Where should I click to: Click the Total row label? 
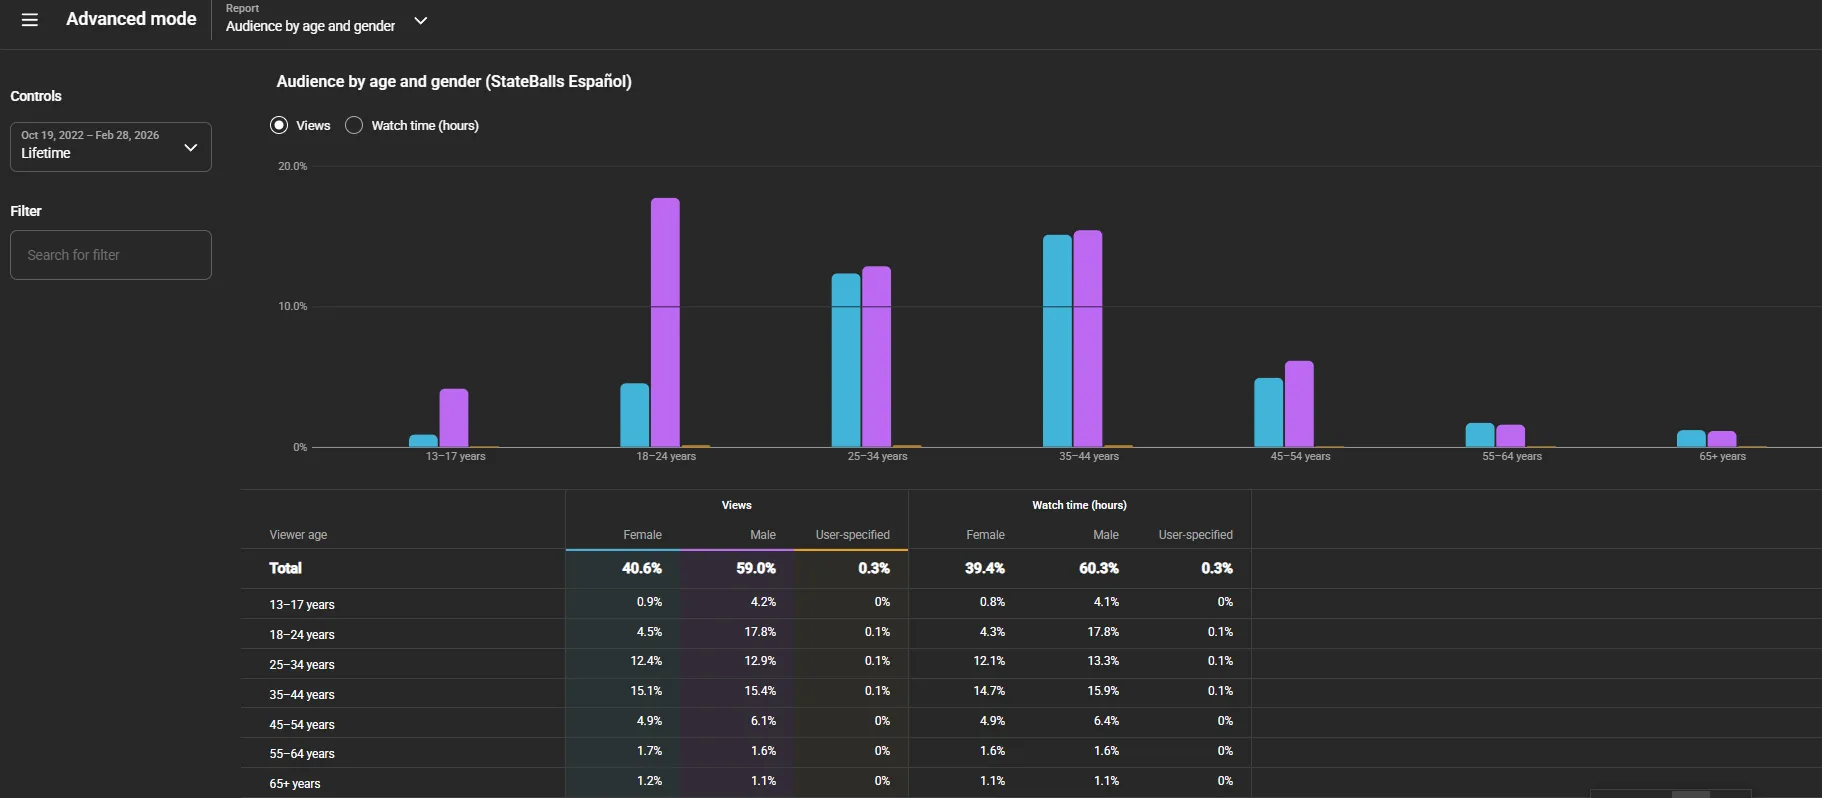285,568
